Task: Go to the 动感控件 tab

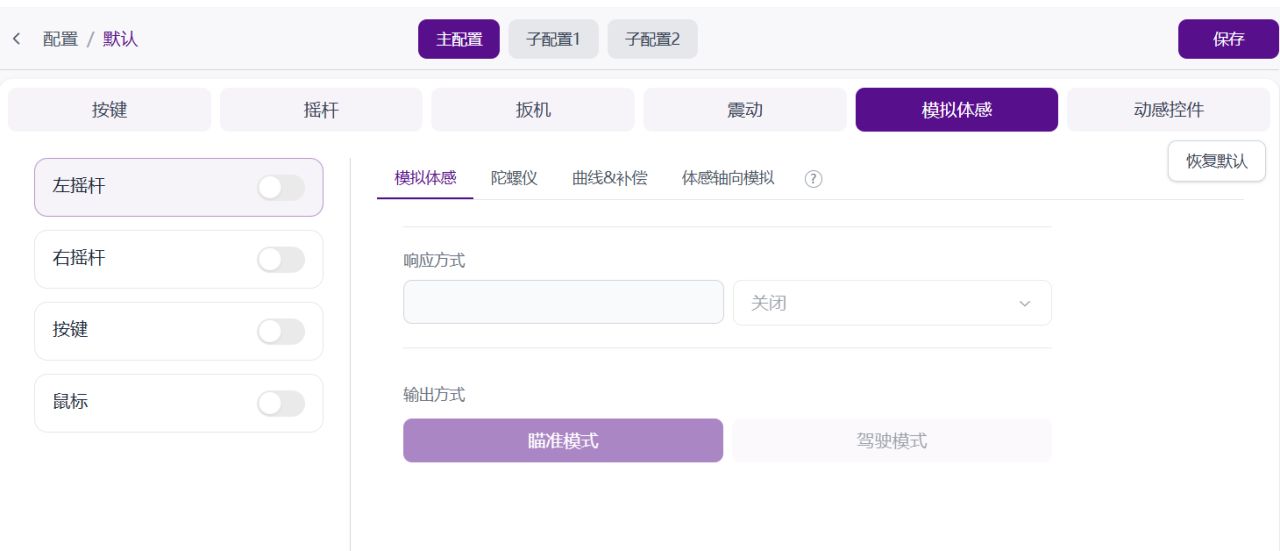Action: [x=1170, y=110]
